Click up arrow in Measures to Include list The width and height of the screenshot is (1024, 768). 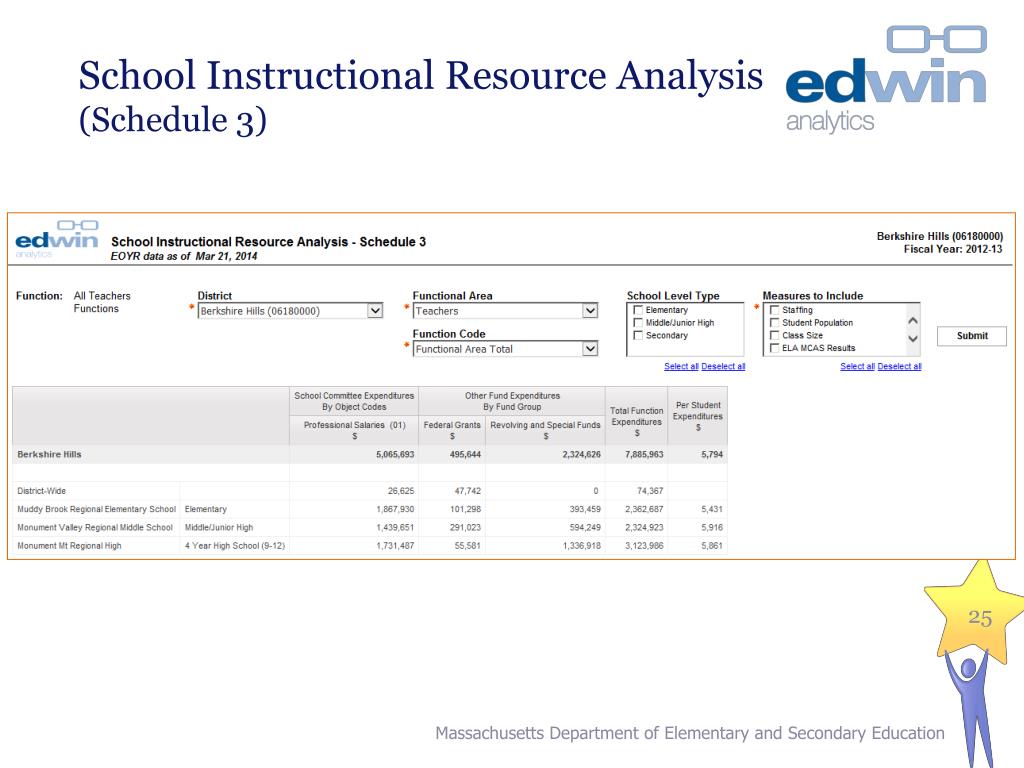pyautogui.click(x=913, y=321)
